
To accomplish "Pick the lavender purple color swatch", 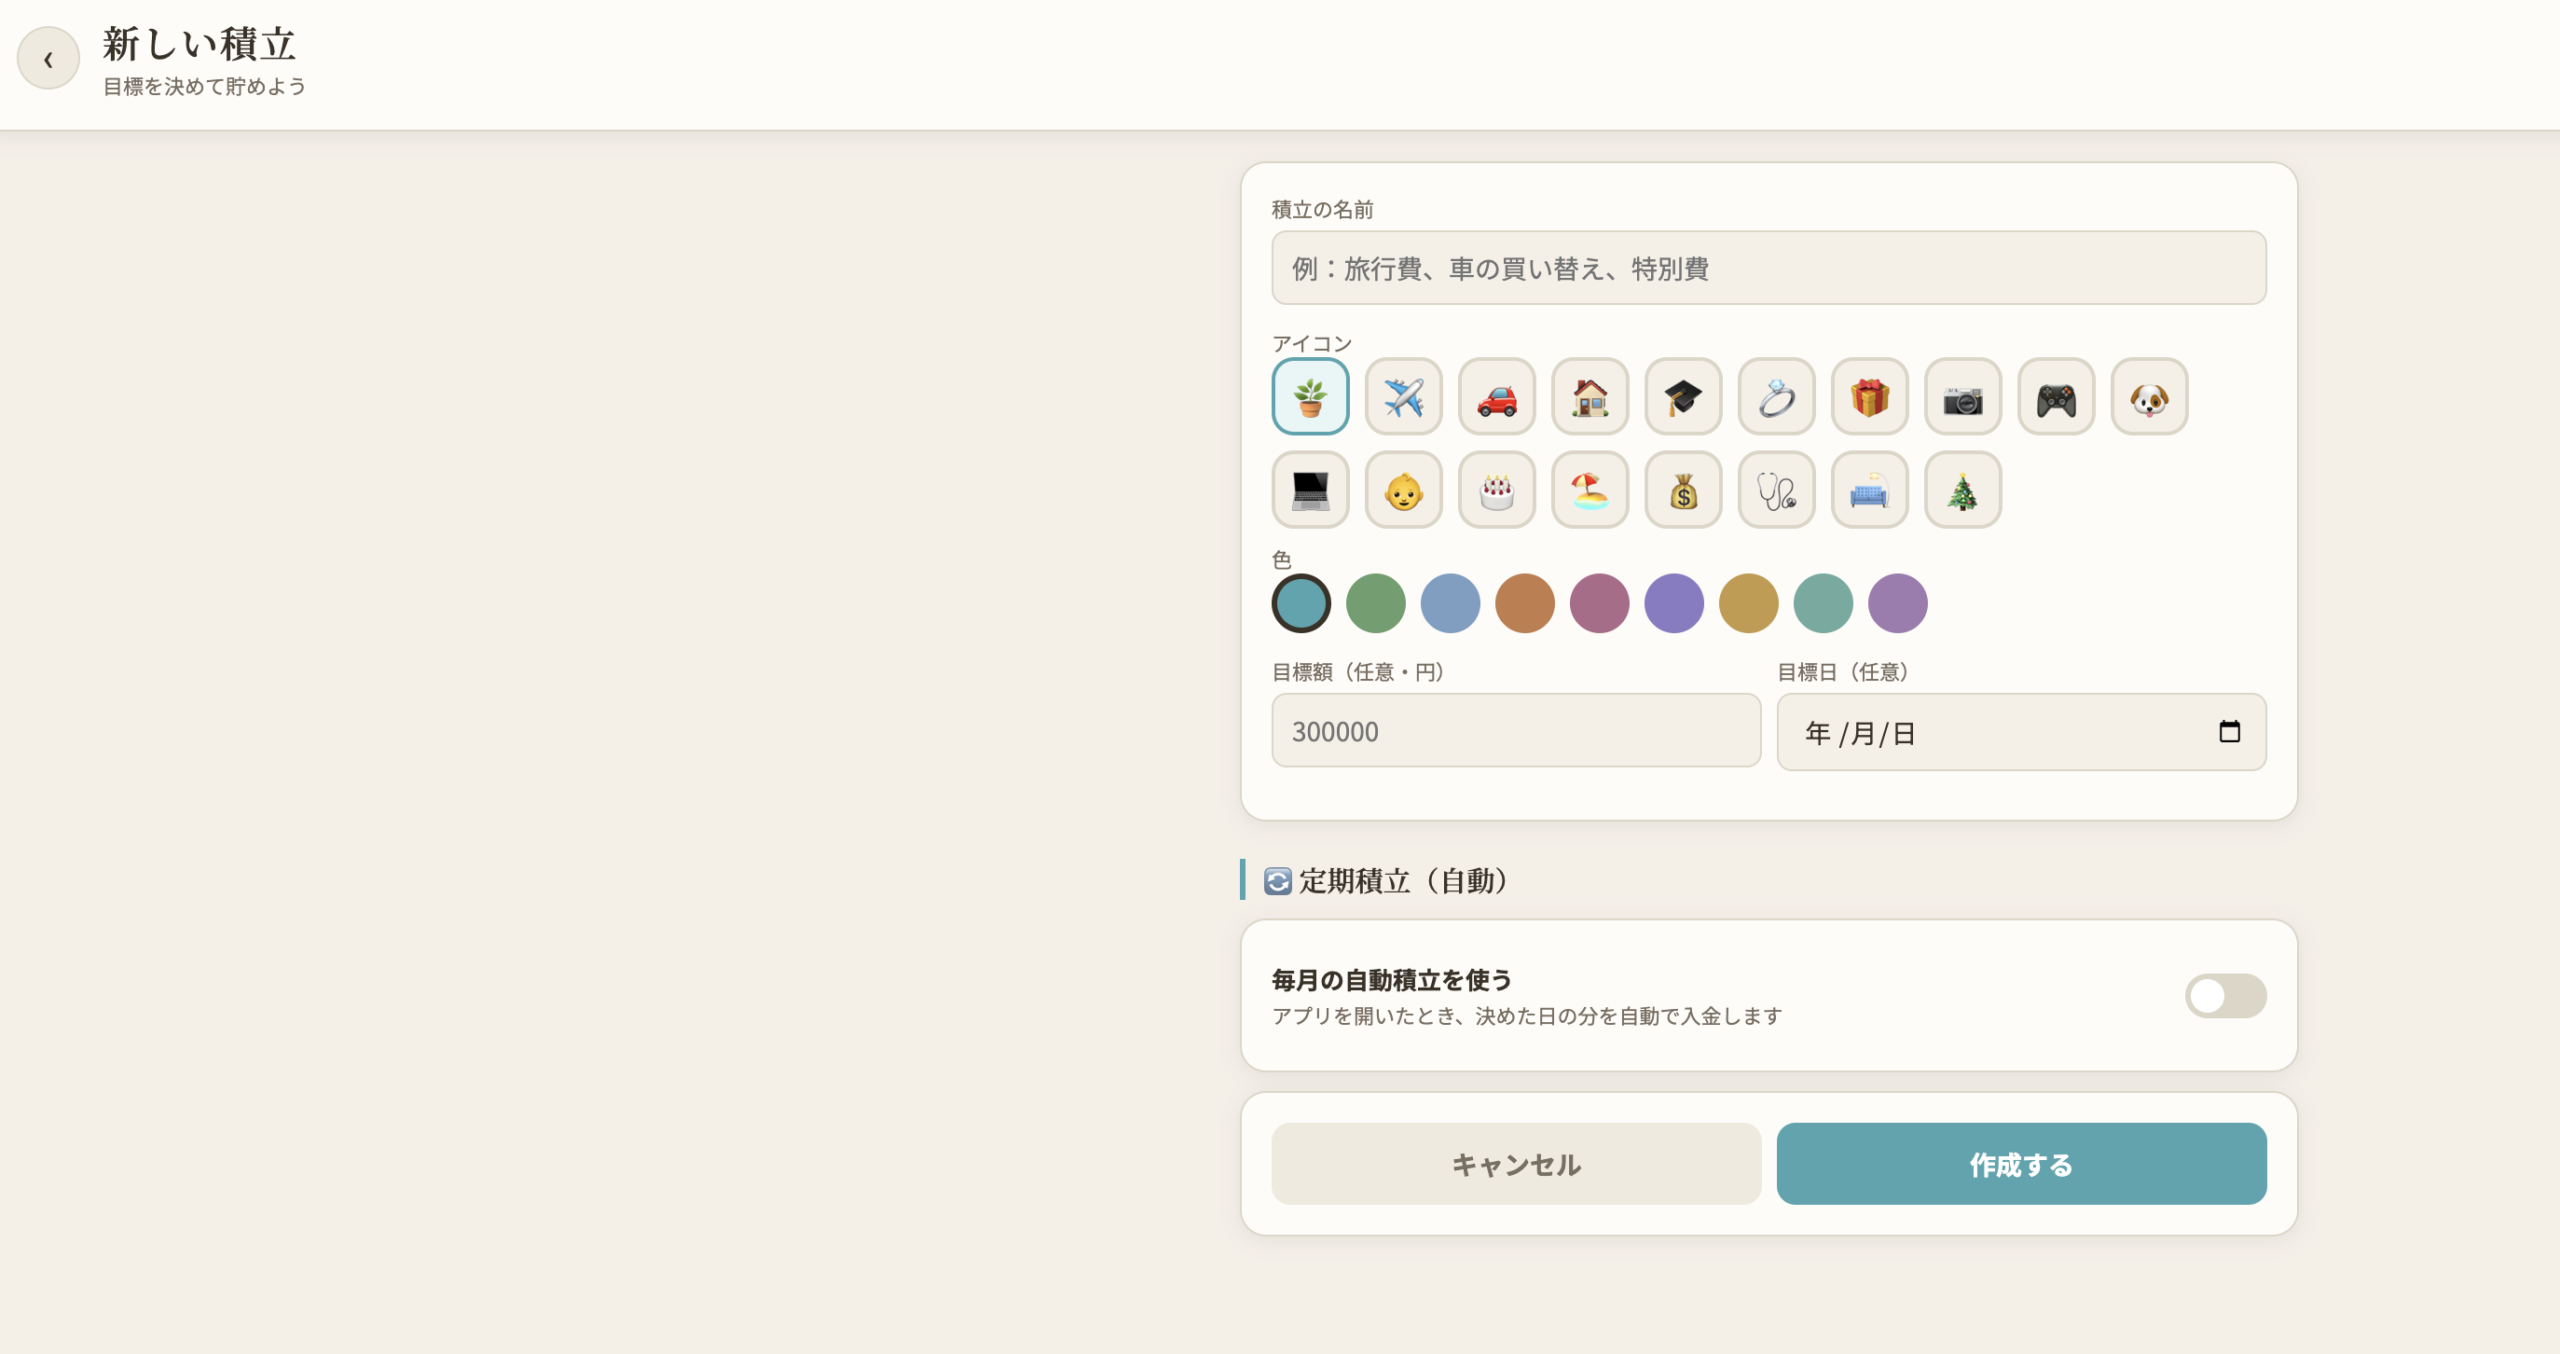I will [1898, 603].
